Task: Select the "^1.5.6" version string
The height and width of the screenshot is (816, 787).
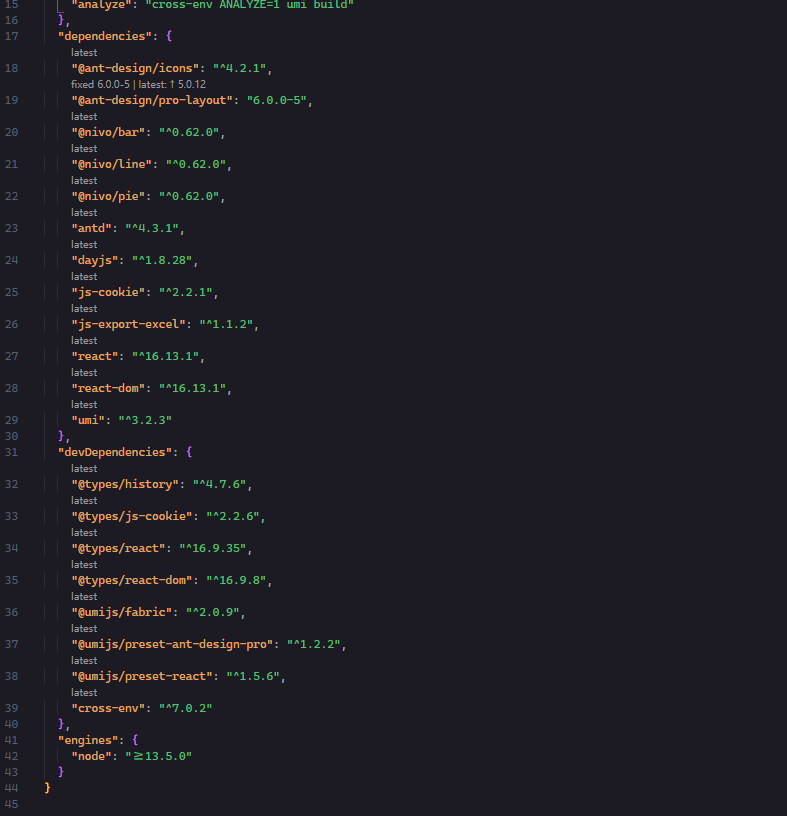Action: coord(252,676)
